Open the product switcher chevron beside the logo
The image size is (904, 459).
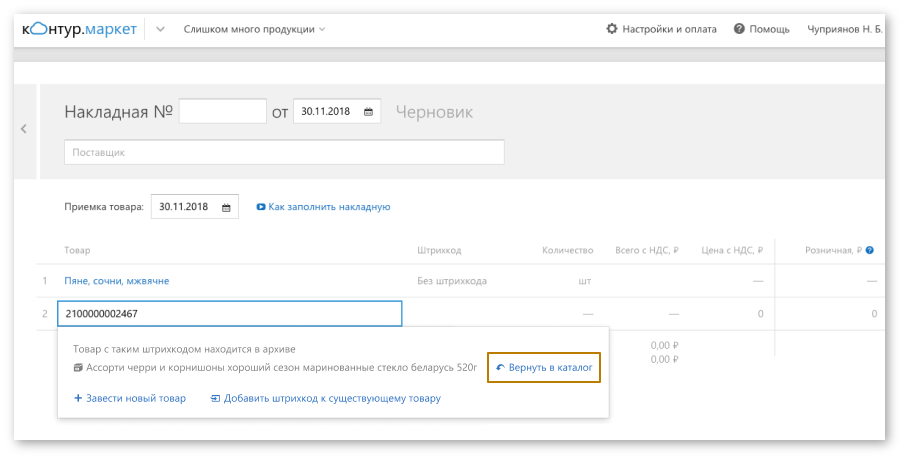click(161, 29)
